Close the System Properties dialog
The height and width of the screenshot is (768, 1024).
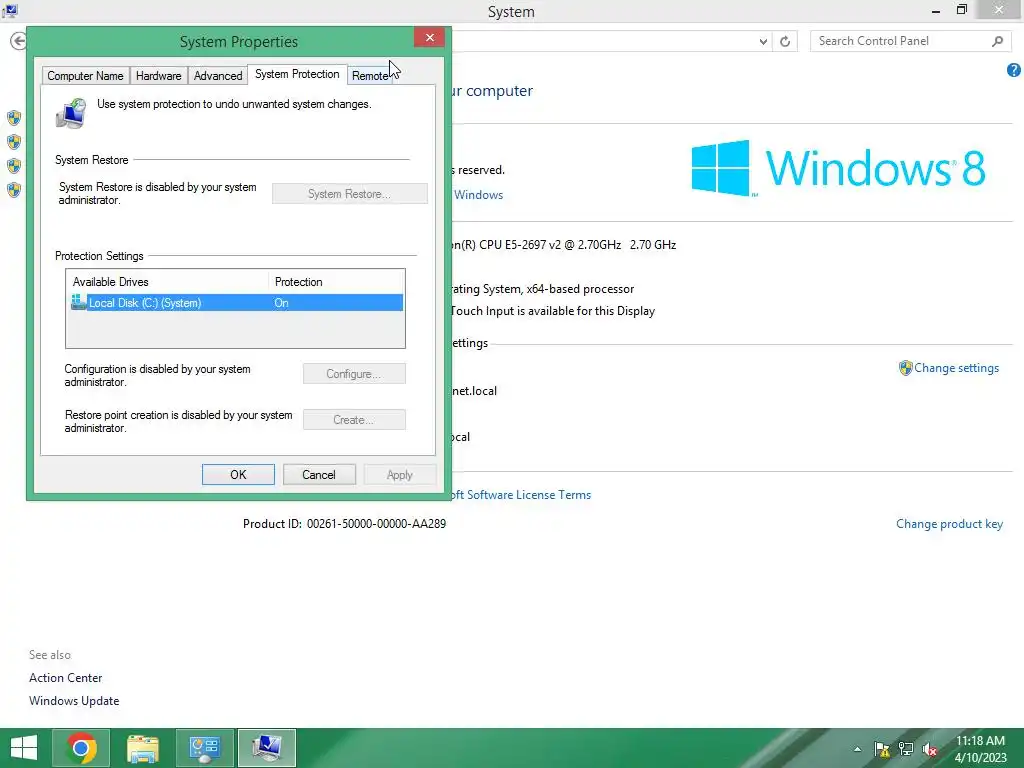tap(429, 37)
